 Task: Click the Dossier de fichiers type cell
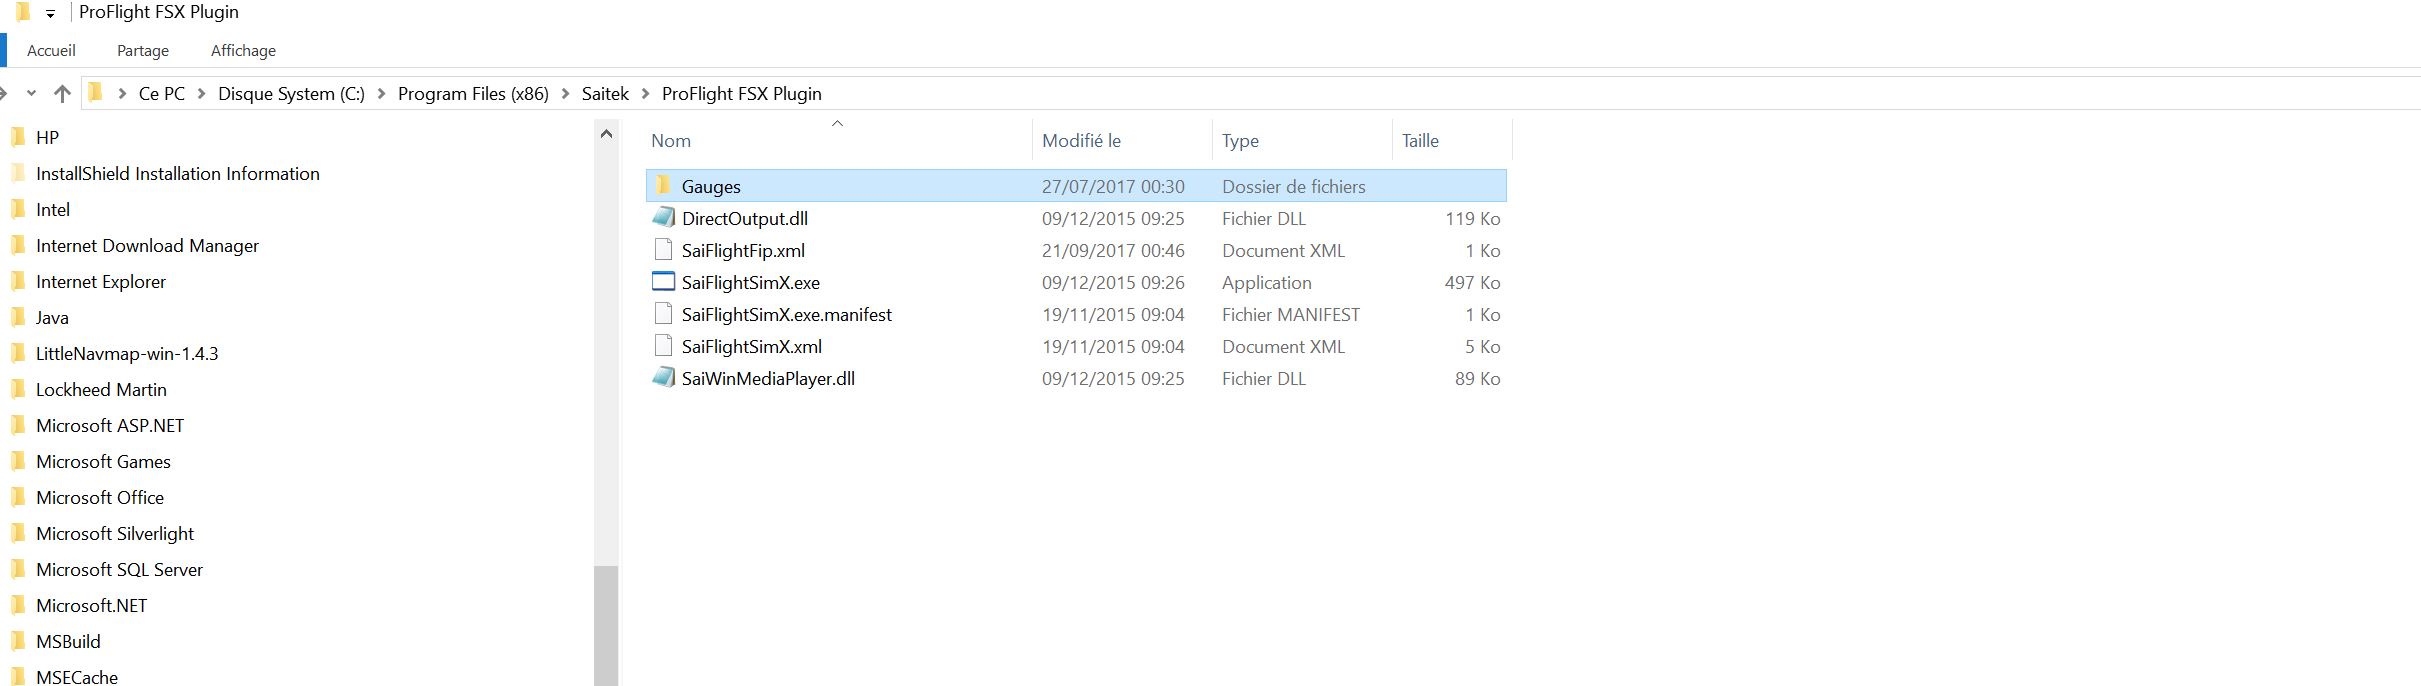click(1293, 186)
